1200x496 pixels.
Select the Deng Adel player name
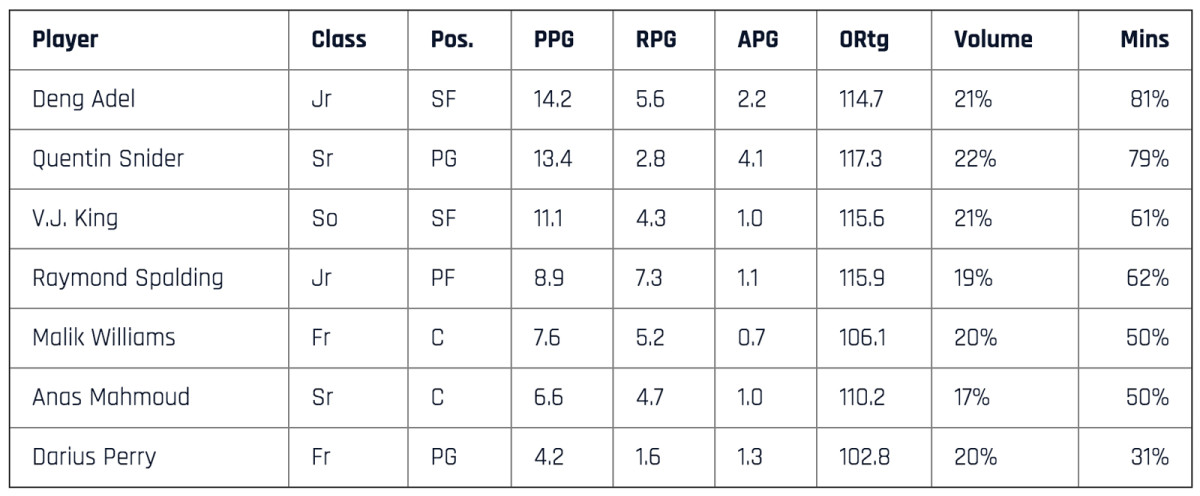(x=83, y=100)
